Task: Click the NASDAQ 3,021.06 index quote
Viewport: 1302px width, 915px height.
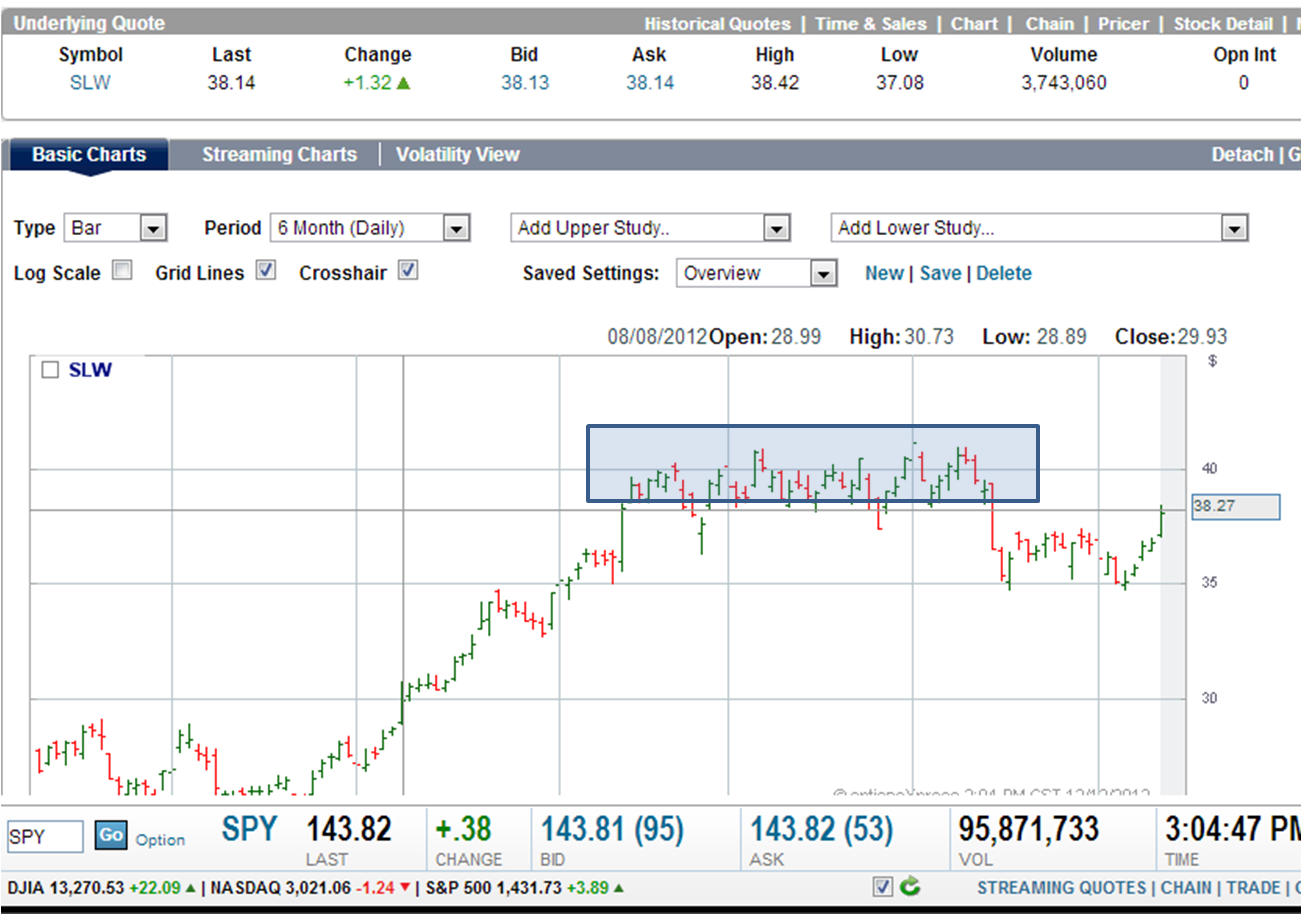Action: (x=310, y=887)
